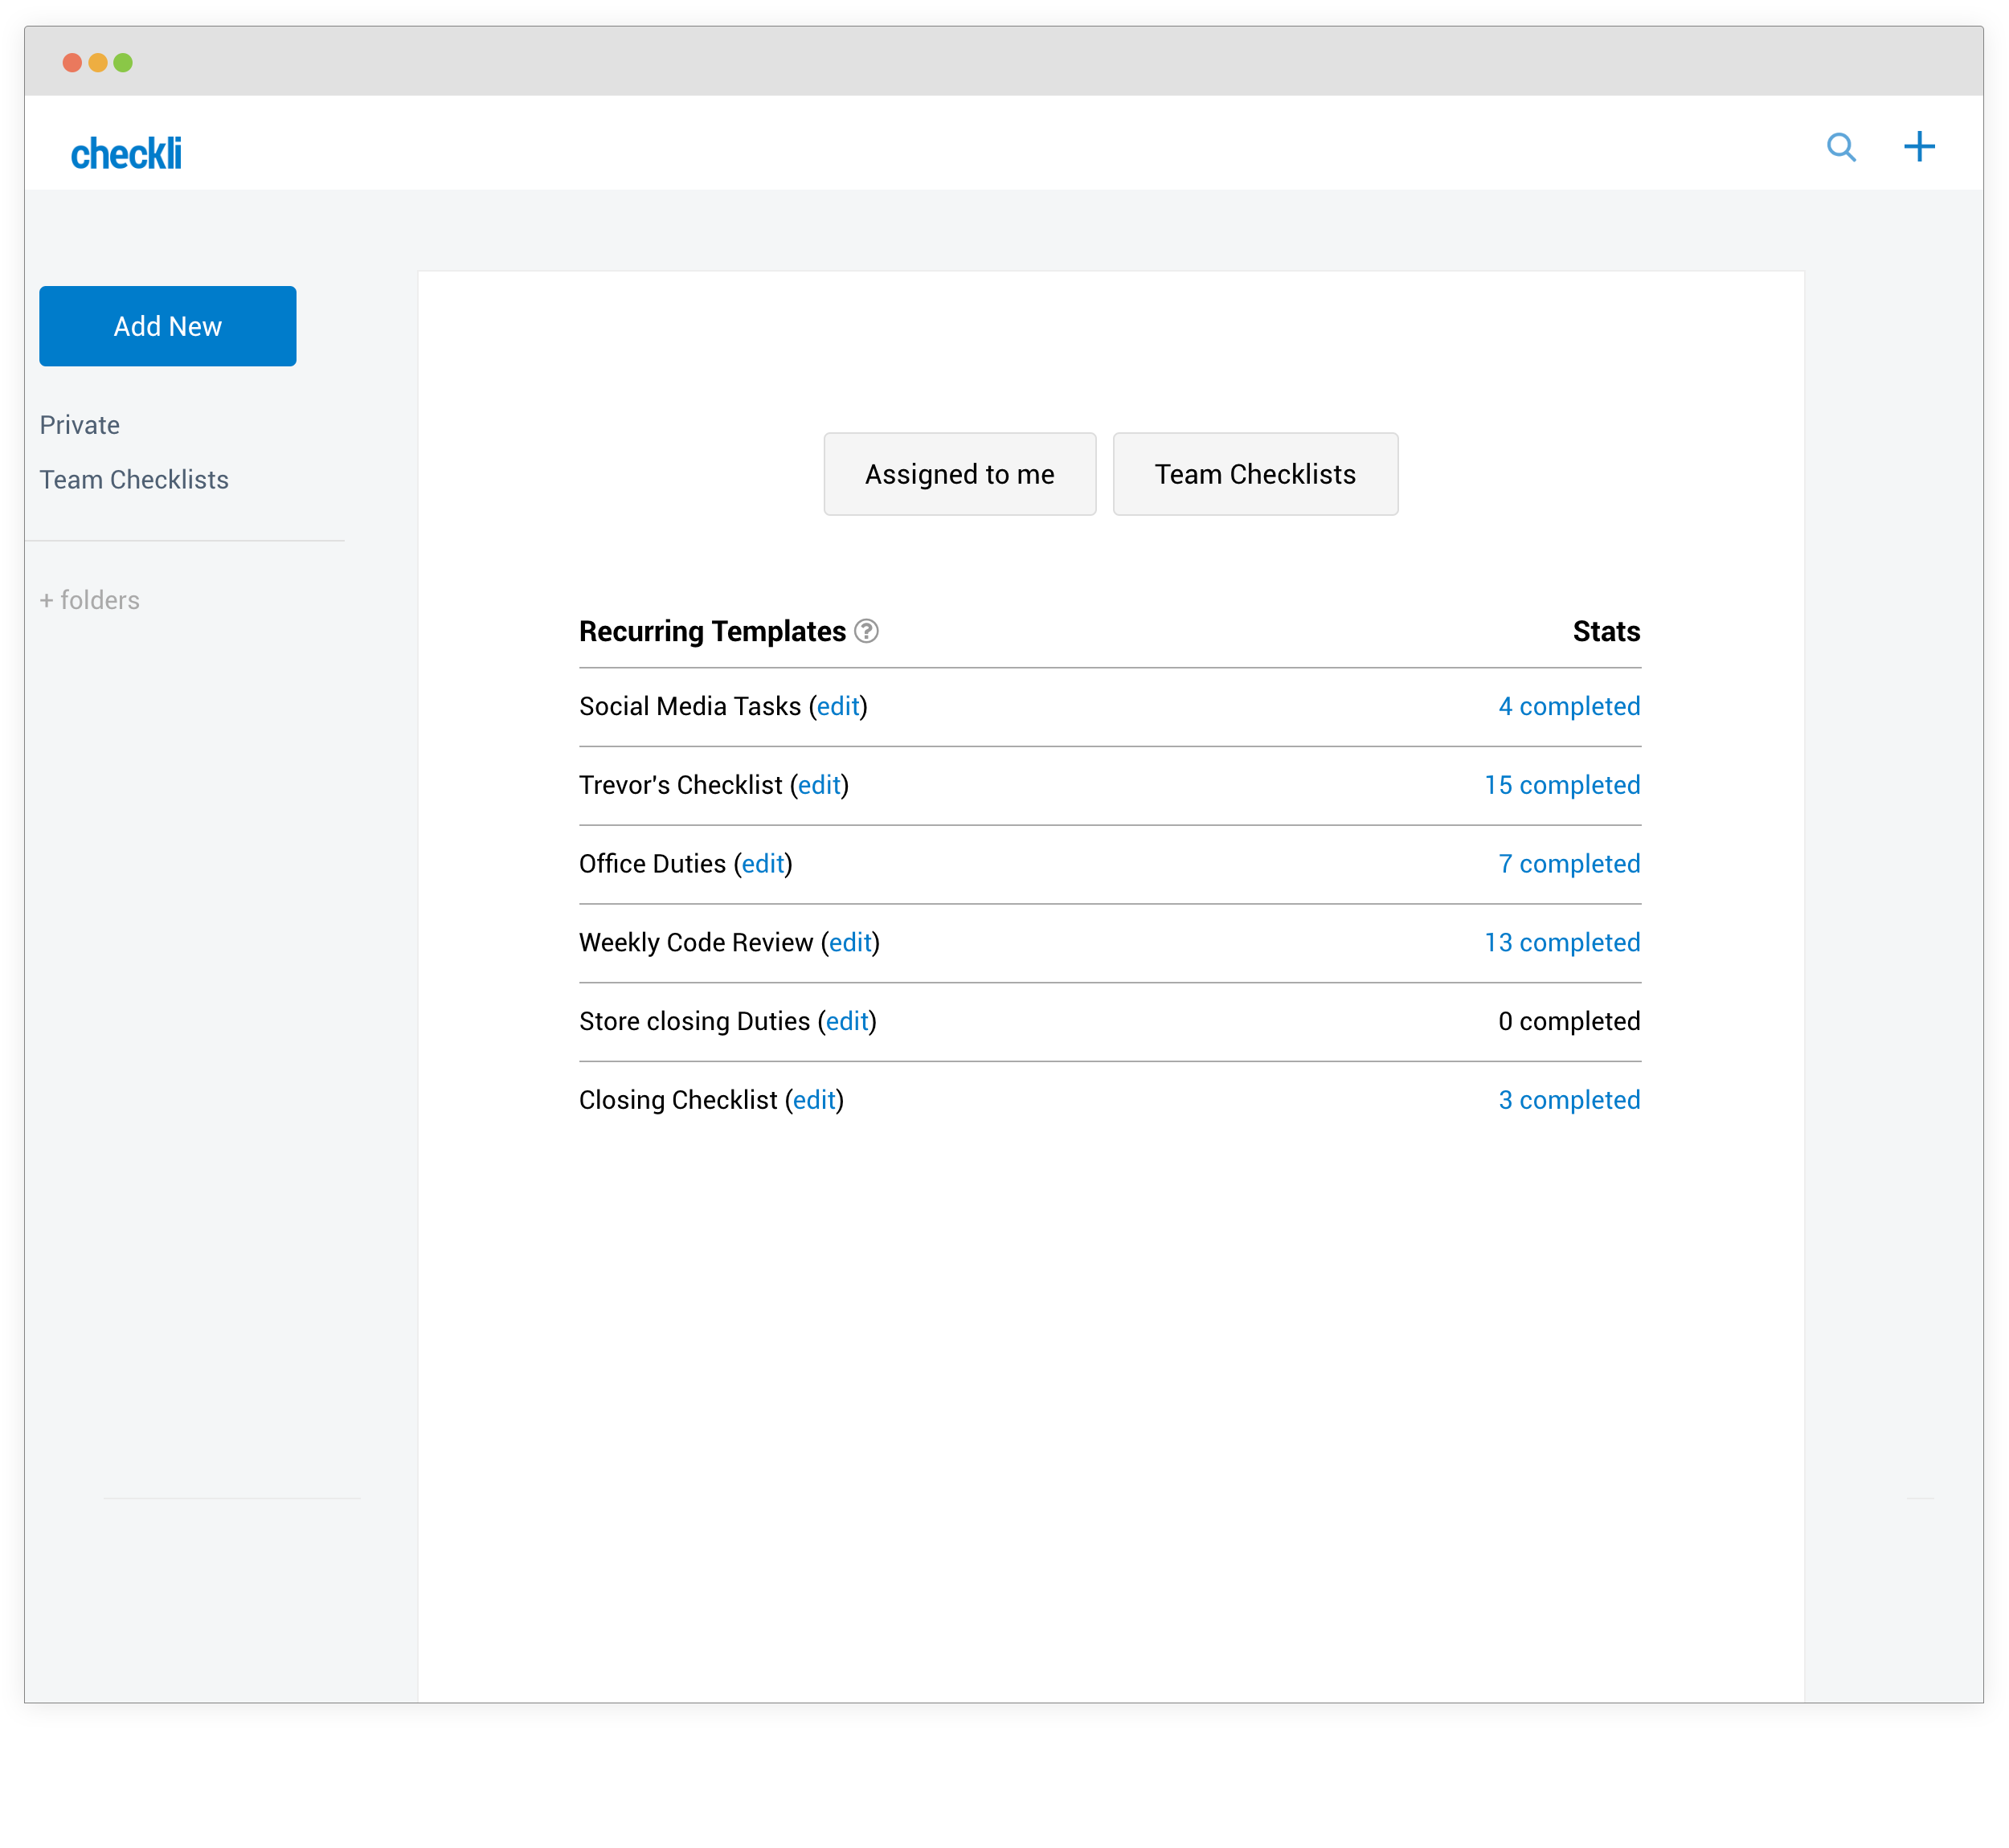Open Recurring Templates help question mark

click(867, 631)
